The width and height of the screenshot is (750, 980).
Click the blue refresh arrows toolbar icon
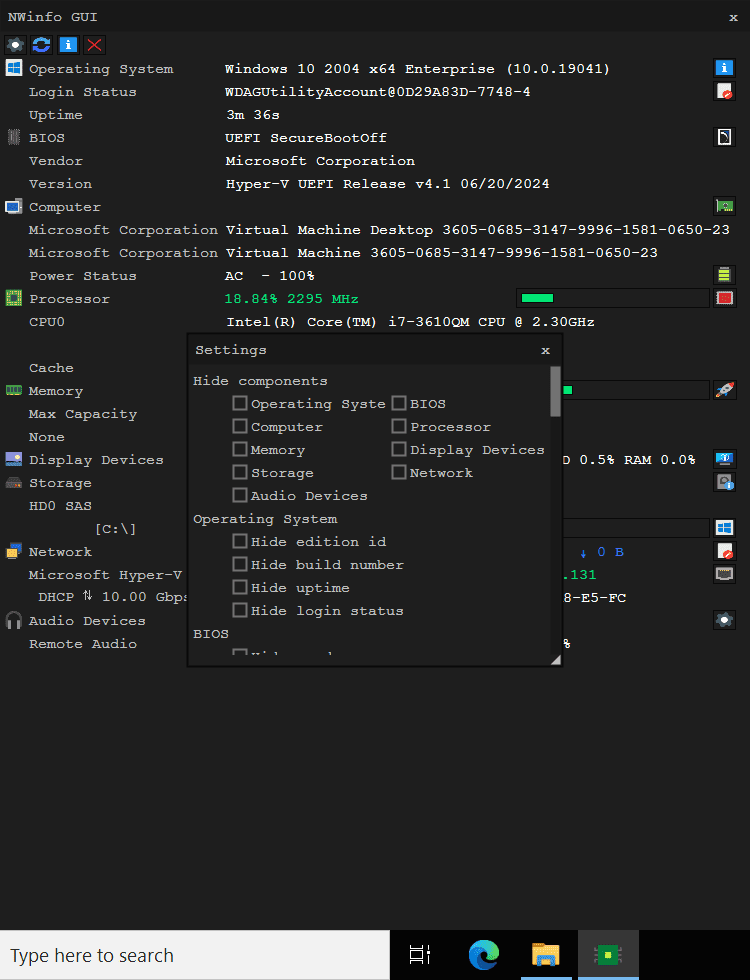click(41, 45)
